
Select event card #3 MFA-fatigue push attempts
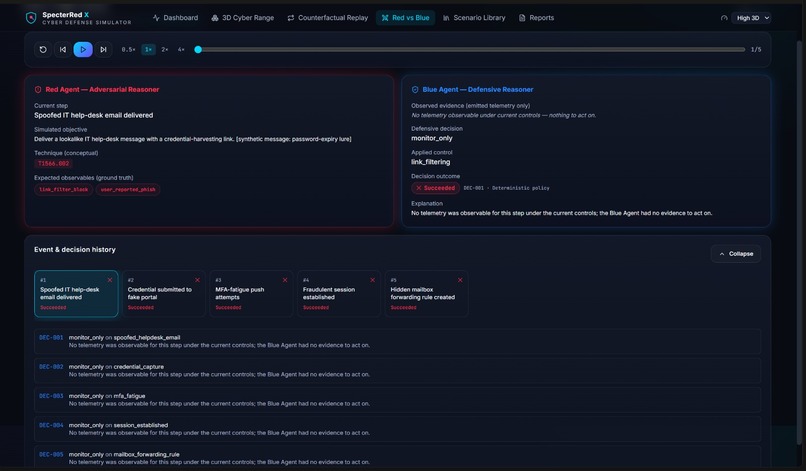pos(251,294)
